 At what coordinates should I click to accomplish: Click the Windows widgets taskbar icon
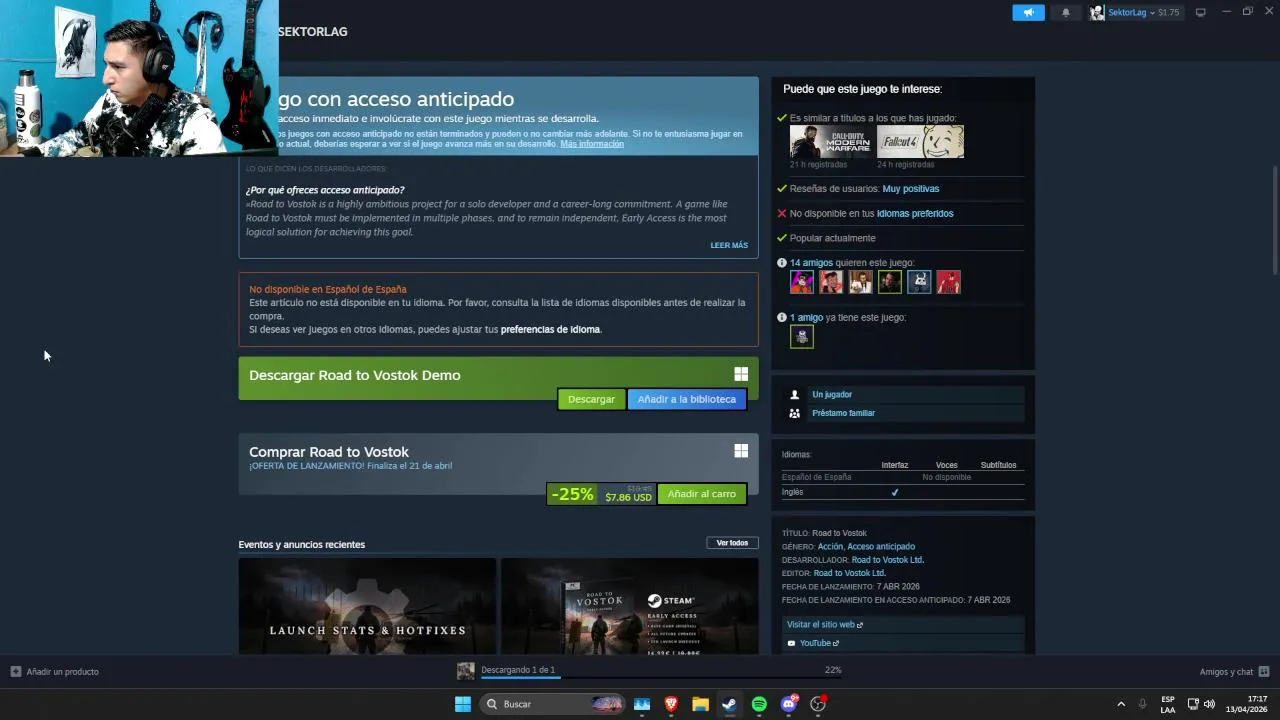(x=642, y=704)
